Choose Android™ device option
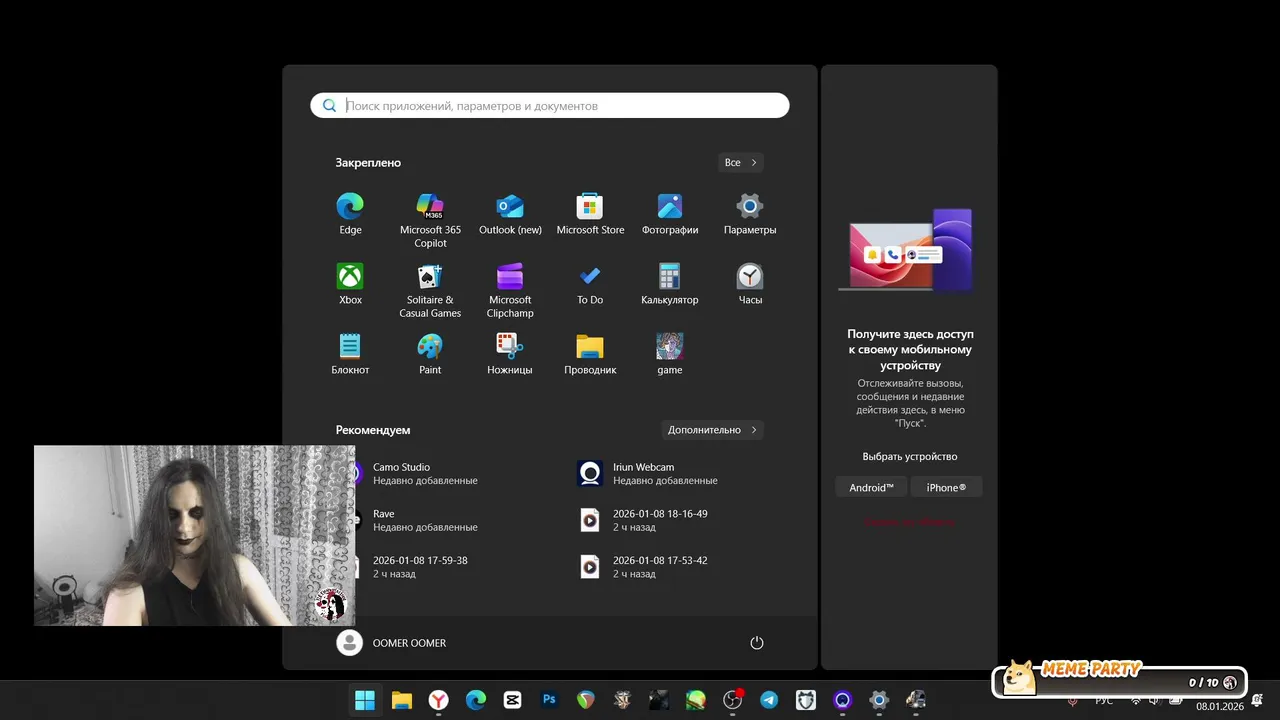1280x720 pixels. click(x=871, y=487)
